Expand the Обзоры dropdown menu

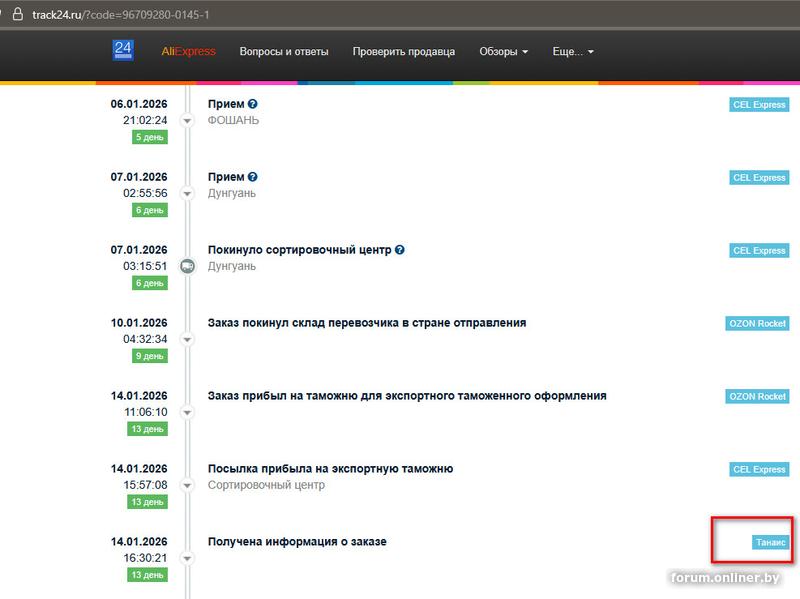503,52
